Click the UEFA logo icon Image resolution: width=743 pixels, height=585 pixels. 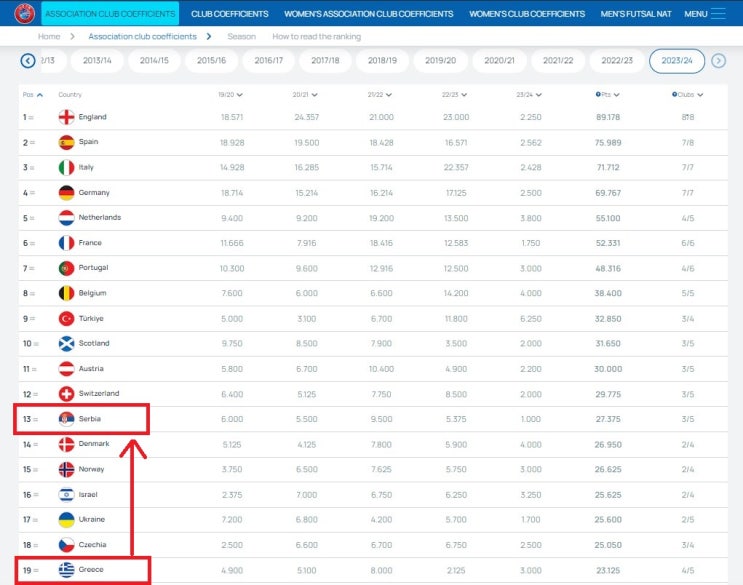[x=24, y=13]
